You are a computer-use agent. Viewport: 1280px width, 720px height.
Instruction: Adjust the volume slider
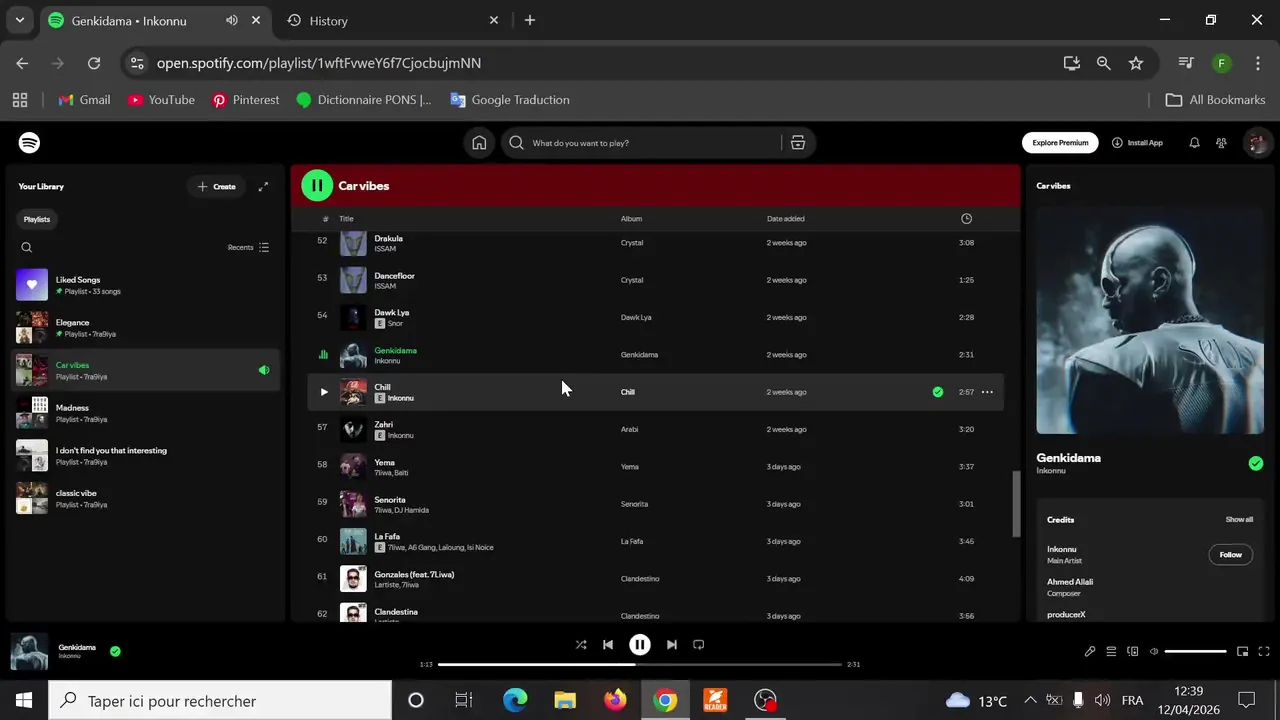coord(1196,652)
